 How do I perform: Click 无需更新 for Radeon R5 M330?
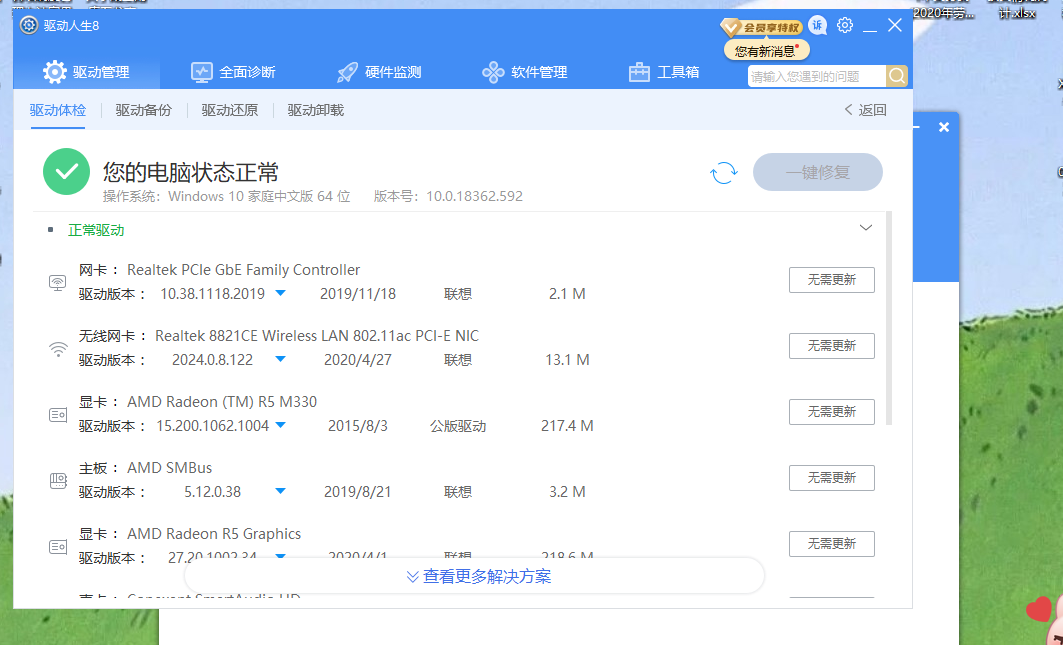coord(831,412)
